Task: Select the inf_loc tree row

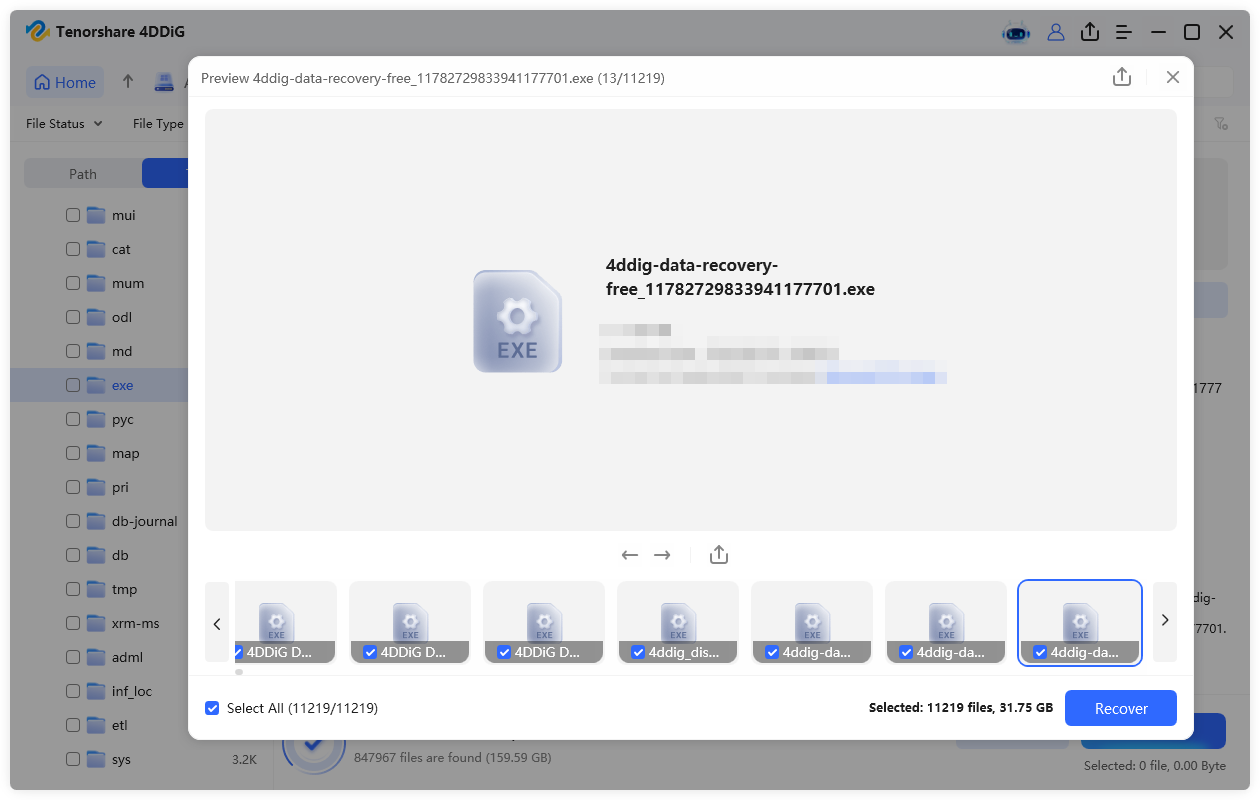Action: click(99, 691)
